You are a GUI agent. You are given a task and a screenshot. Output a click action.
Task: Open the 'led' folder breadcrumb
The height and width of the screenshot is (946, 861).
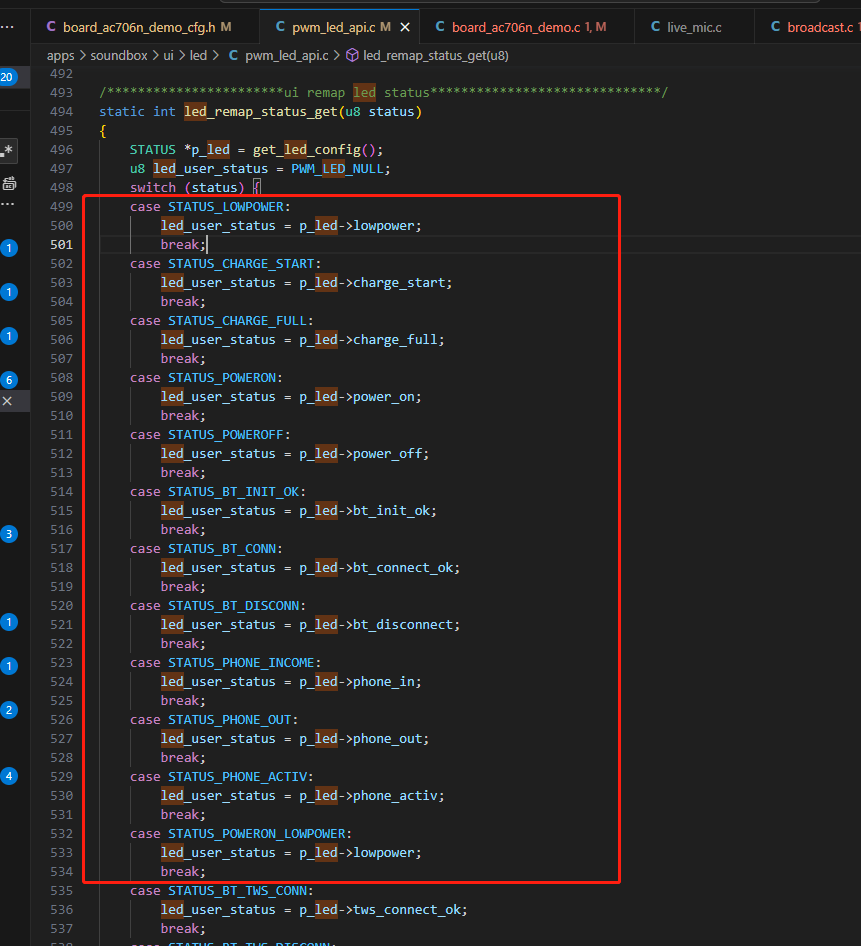tap(199, 56)
